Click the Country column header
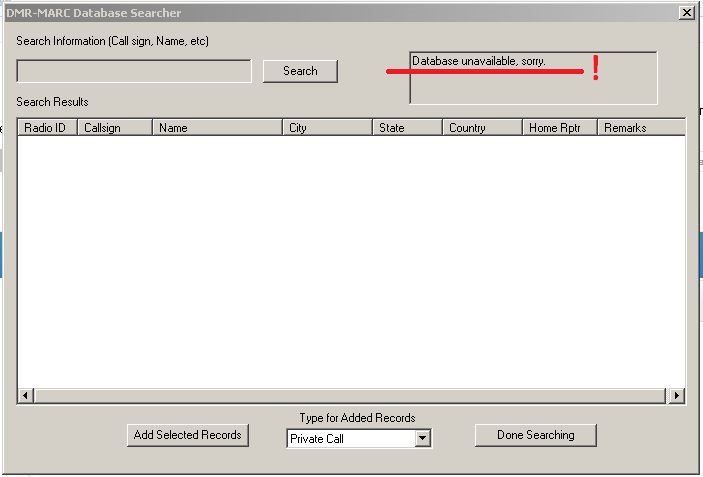The width and height of the screenshot is (703, 477). (x=482, y=128)
